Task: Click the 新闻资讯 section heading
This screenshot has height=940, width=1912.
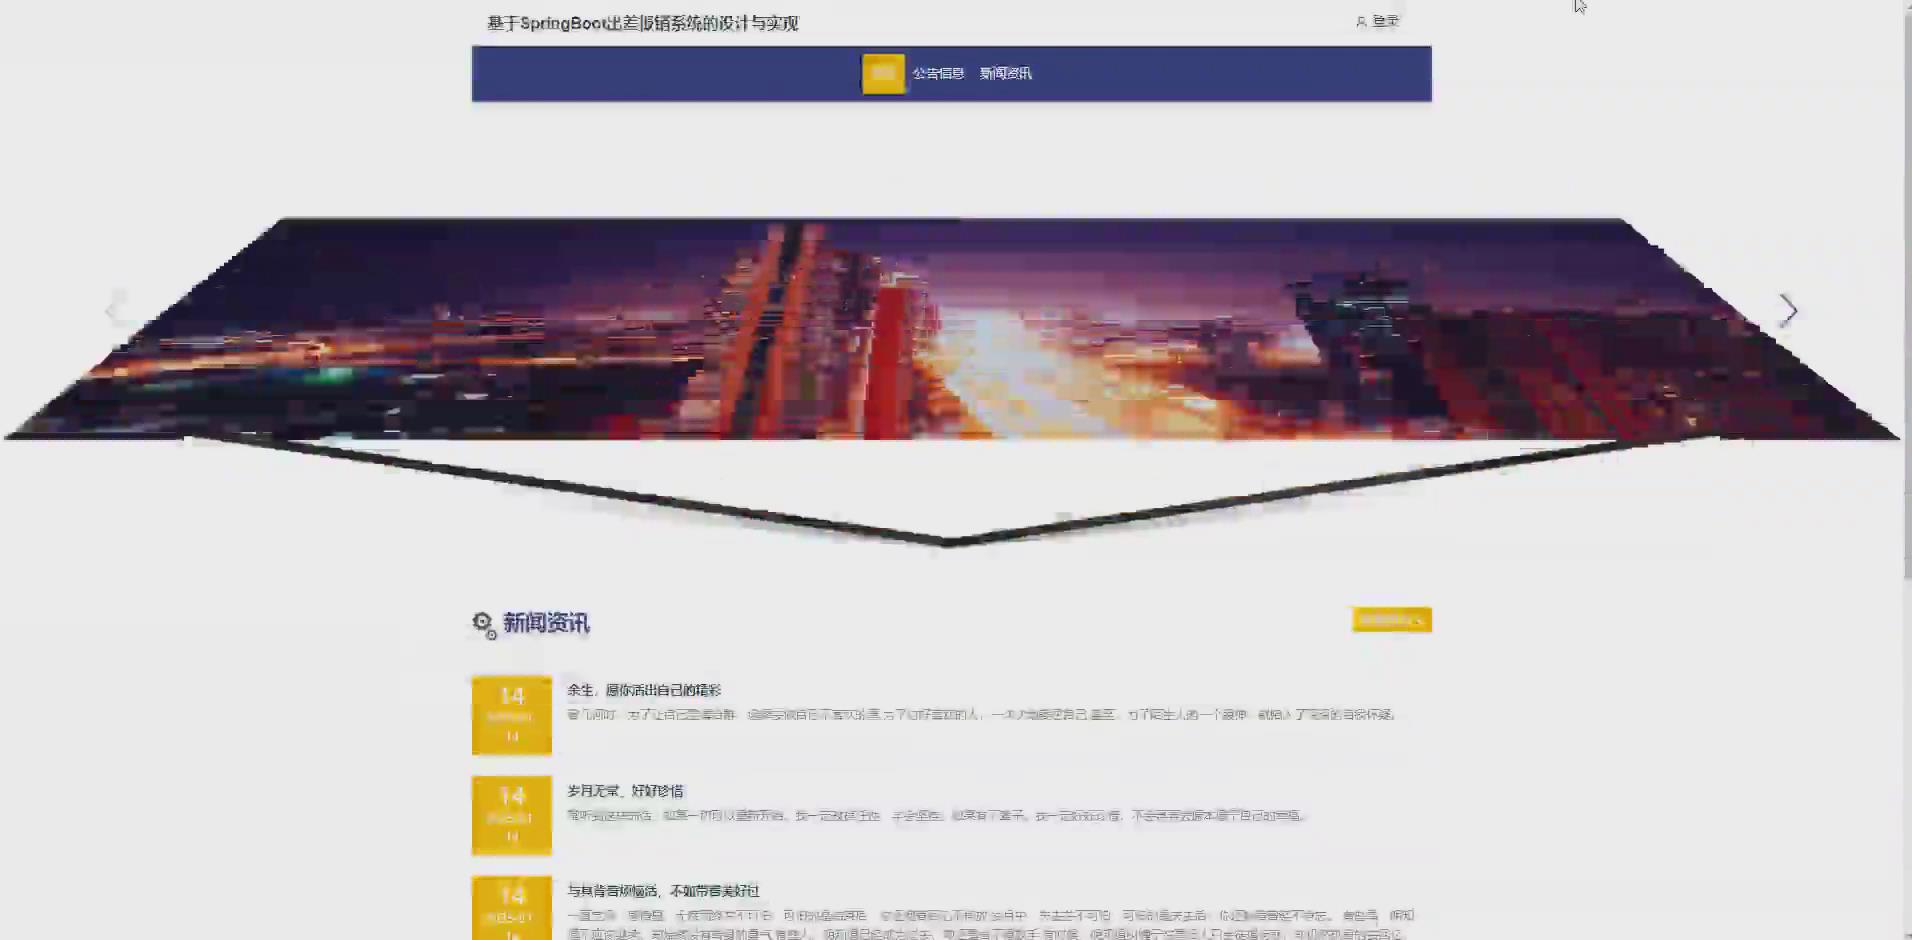Action: [x=546, y=622]
